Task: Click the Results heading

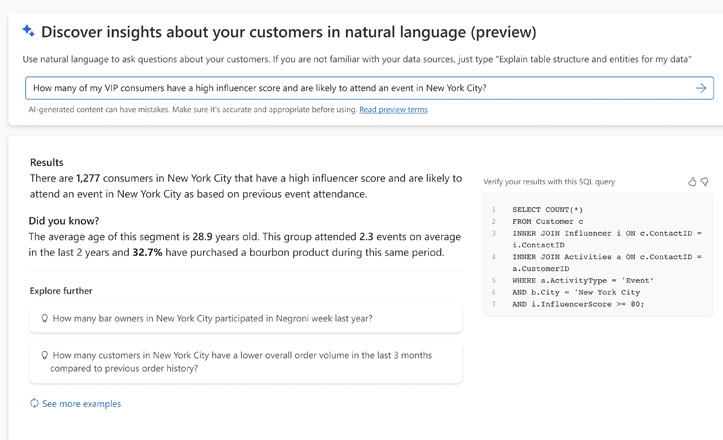Action: (47, 162)
